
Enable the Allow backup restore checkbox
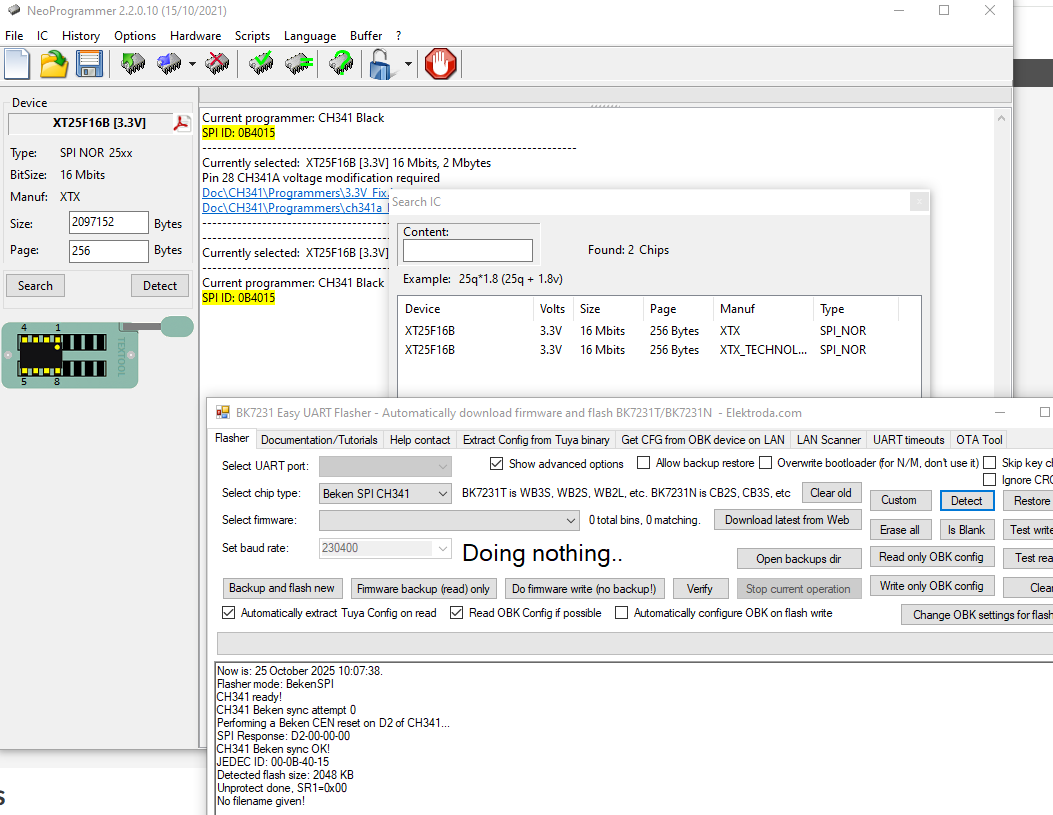tap(643, 463)
